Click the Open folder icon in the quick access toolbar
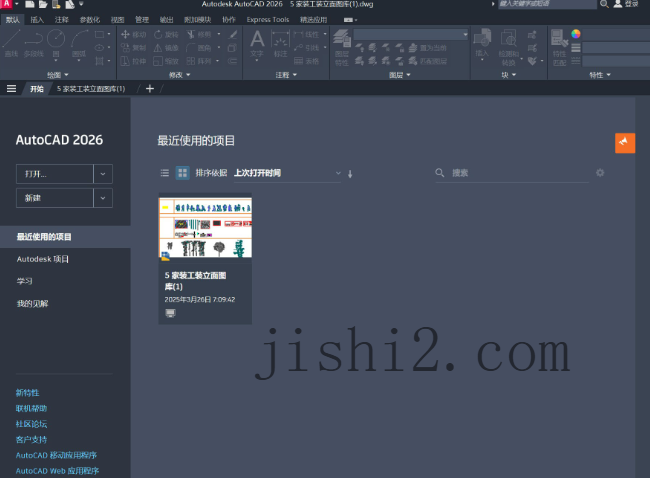 coord(43,4)
